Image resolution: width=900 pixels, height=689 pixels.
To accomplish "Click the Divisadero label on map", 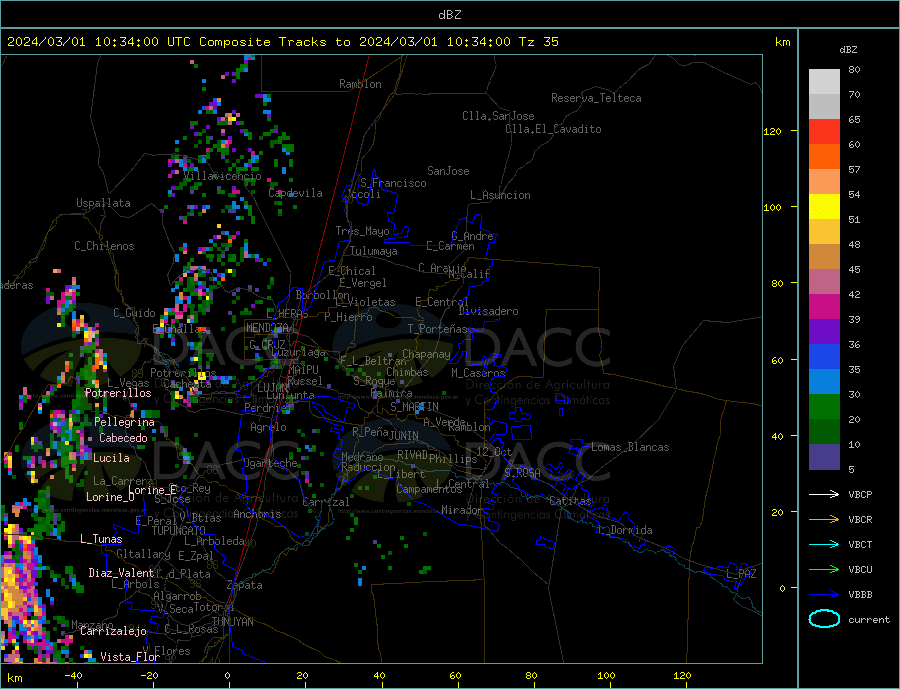I will [488, 311].
